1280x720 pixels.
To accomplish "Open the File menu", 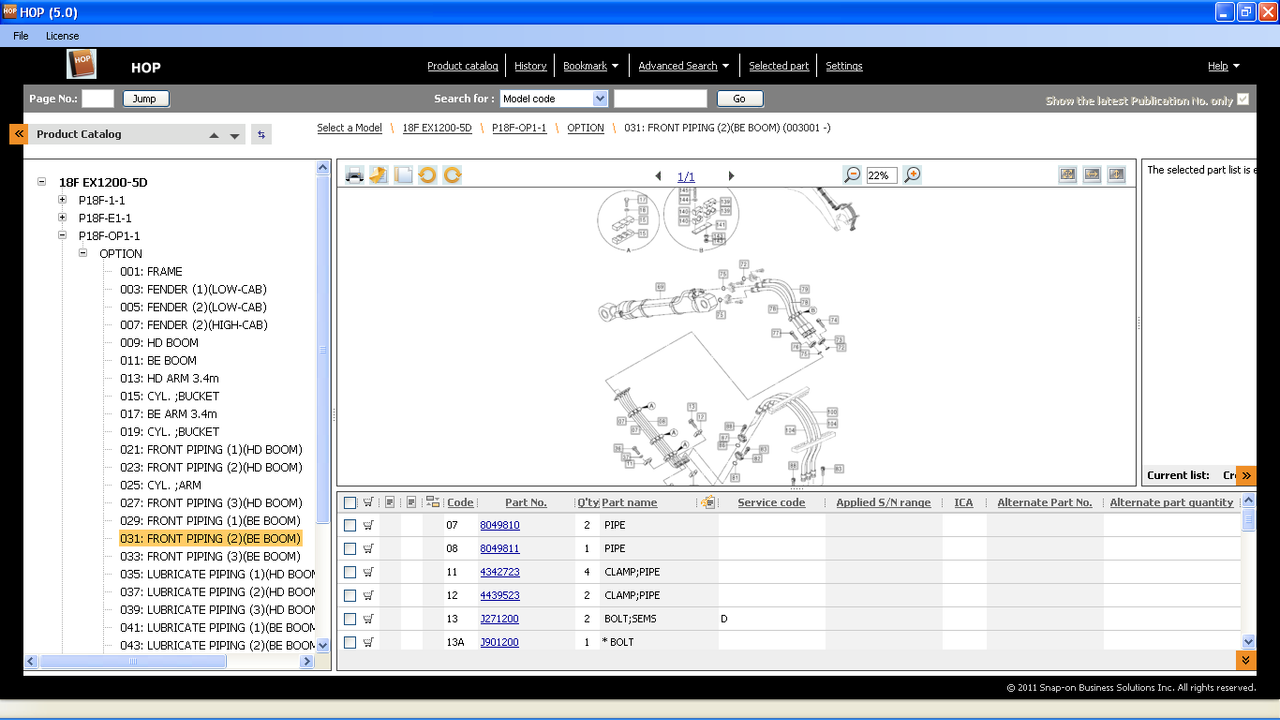I will click(21, 36).
